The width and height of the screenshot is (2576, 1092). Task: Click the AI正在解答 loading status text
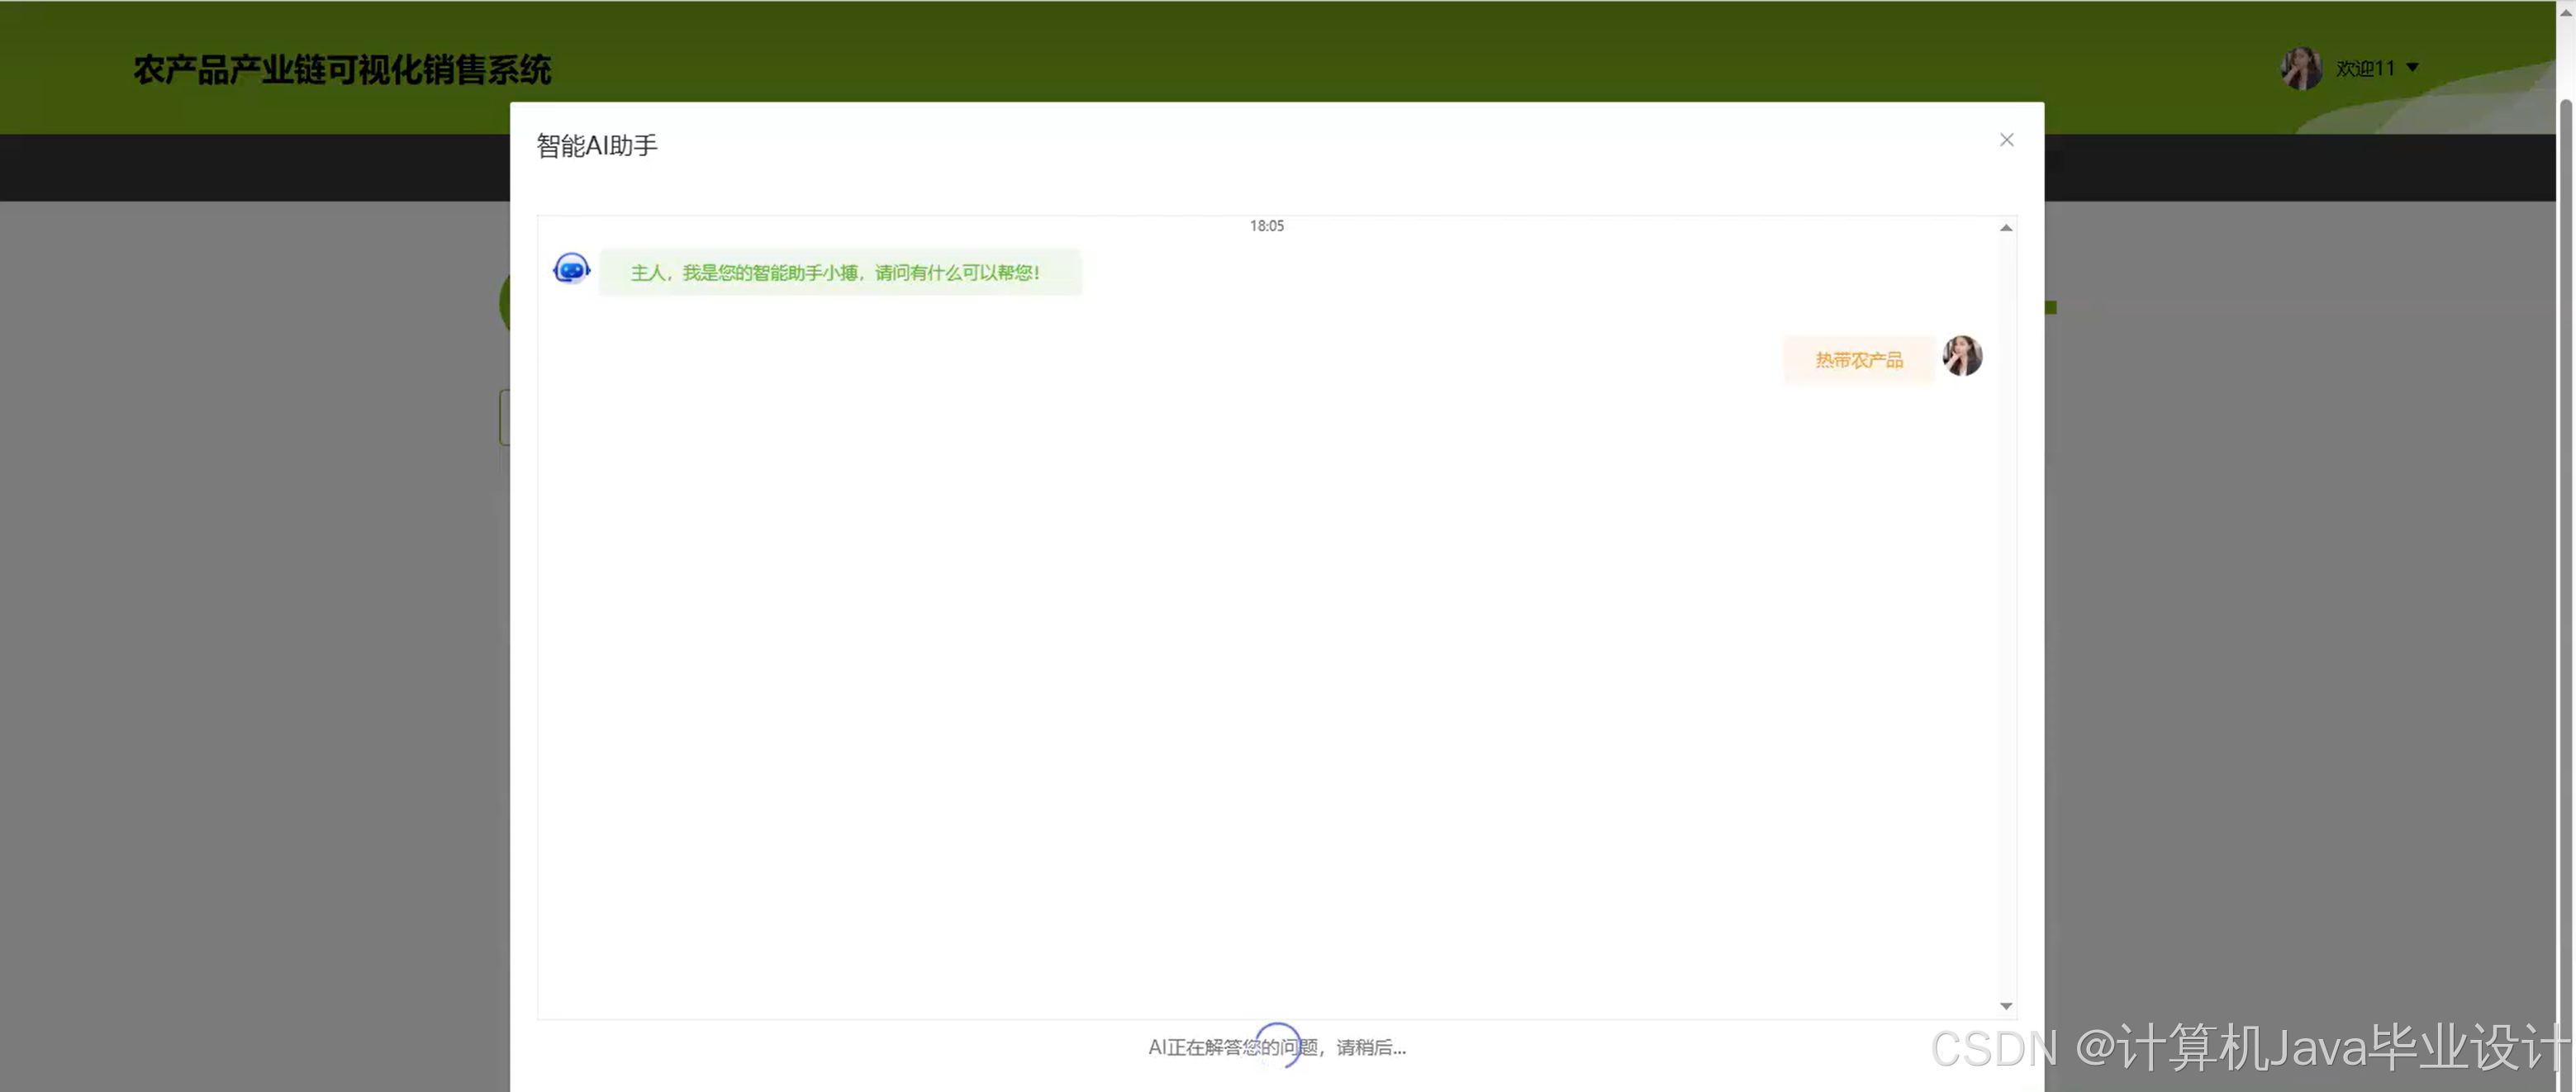point(1277,1047)
